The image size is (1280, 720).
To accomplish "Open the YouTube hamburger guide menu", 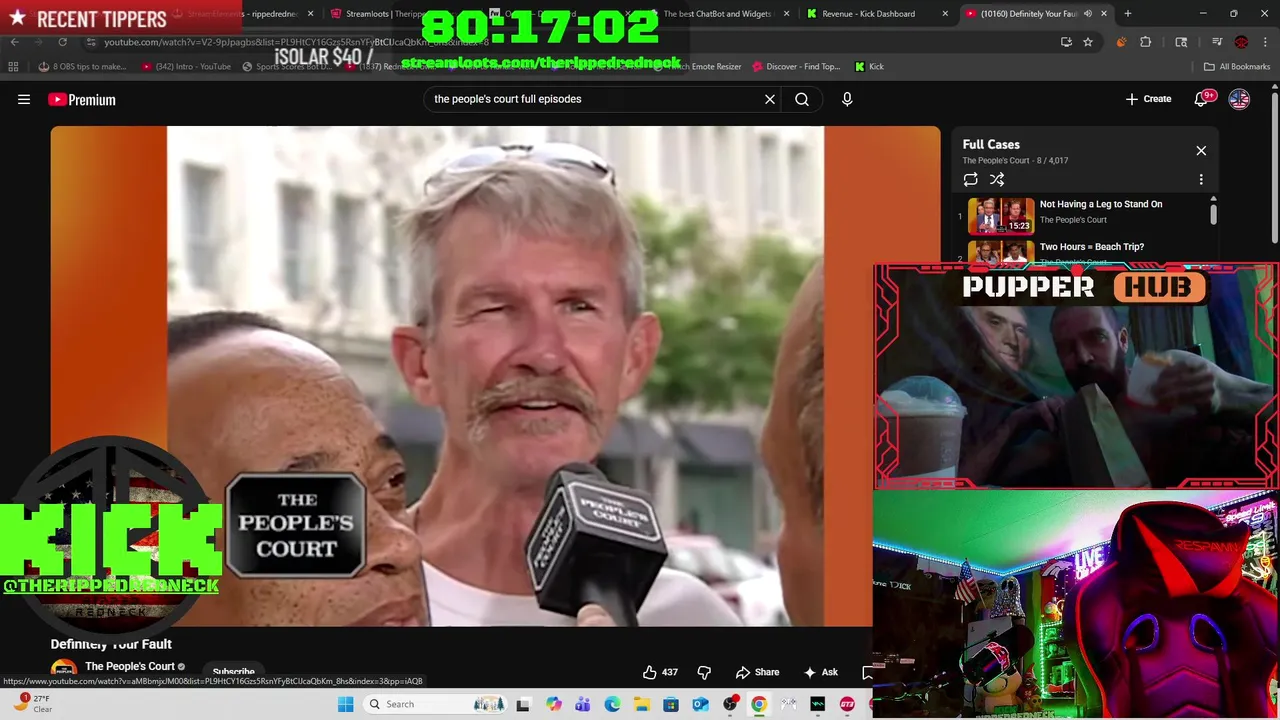I will click(x=24, y=99).
